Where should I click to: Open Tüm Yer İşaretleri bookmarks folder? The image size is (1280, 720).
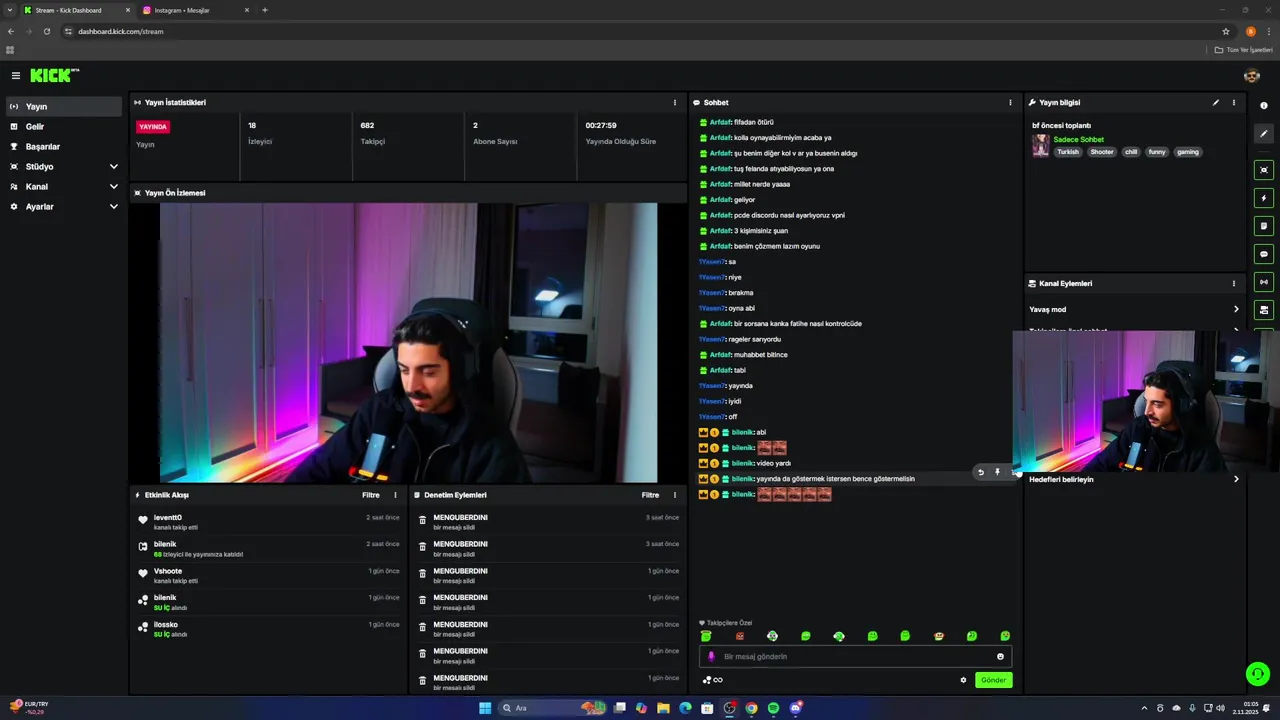[1243, 49]
